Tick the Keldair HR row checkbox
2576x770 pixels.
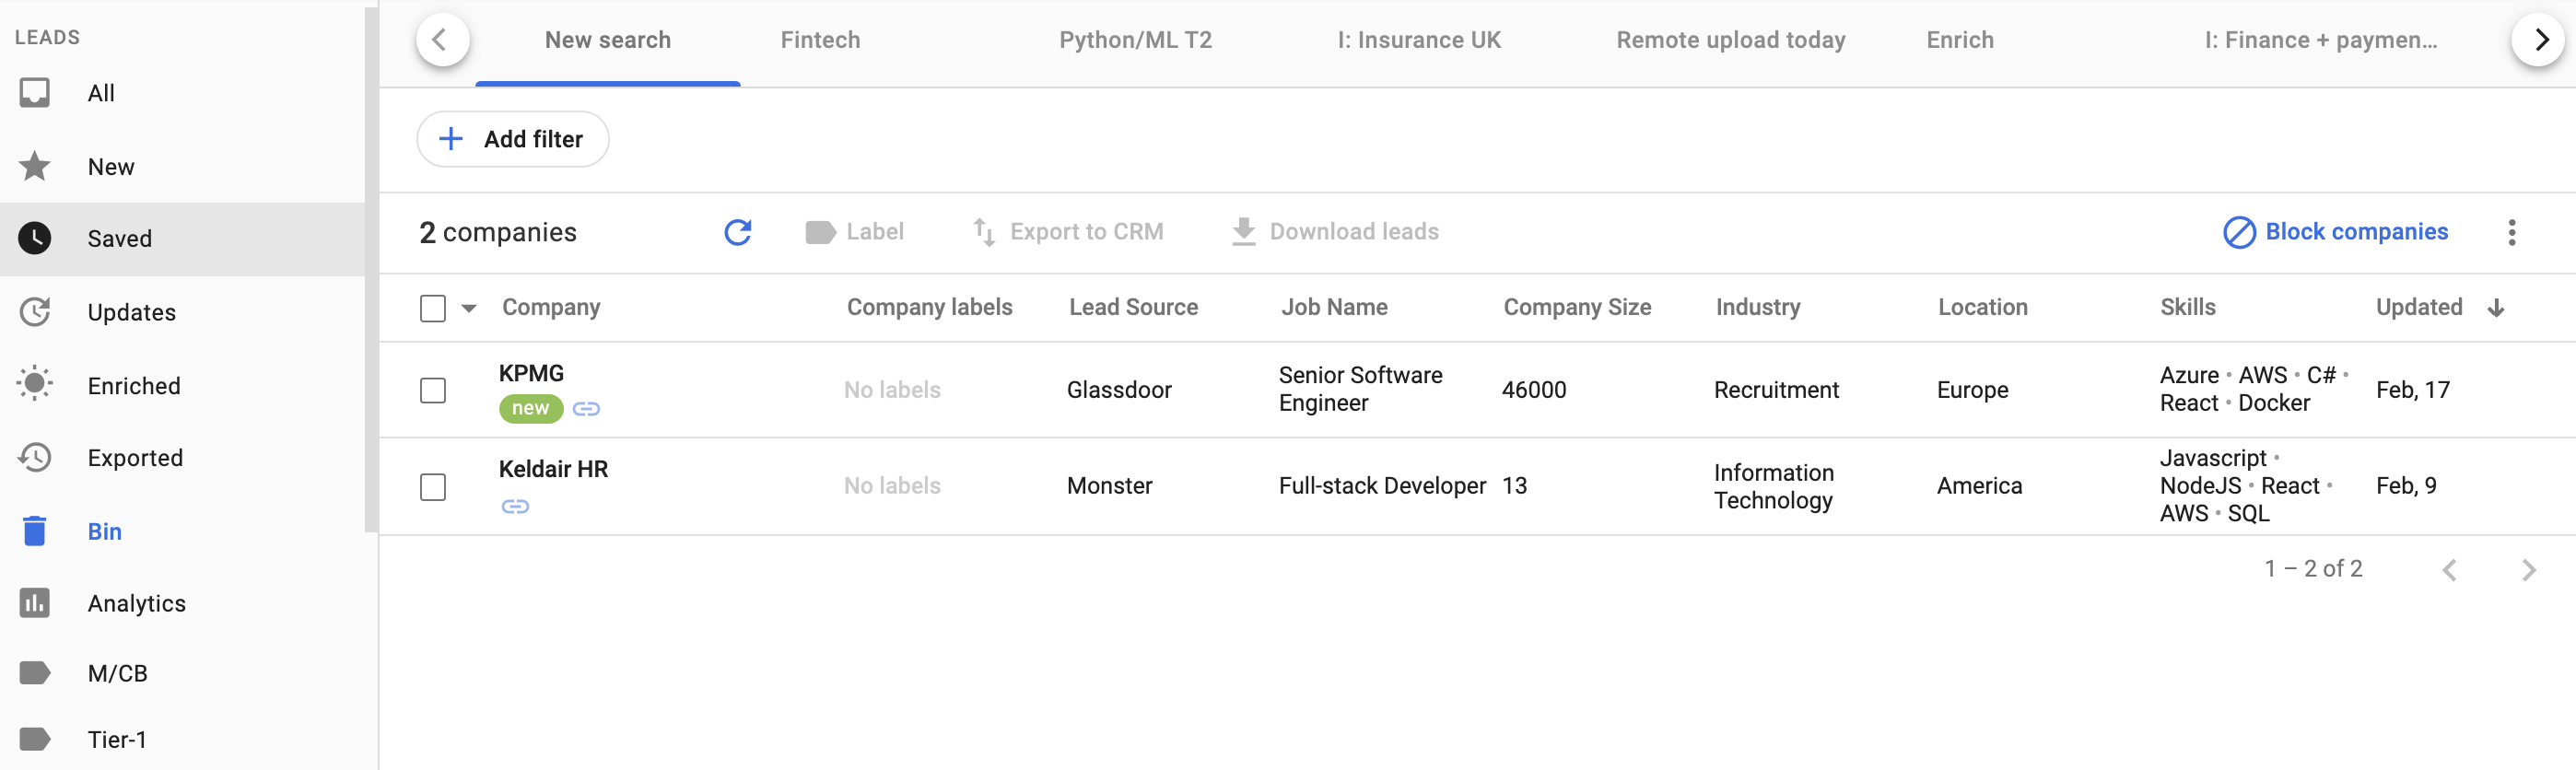pos(433,487)
